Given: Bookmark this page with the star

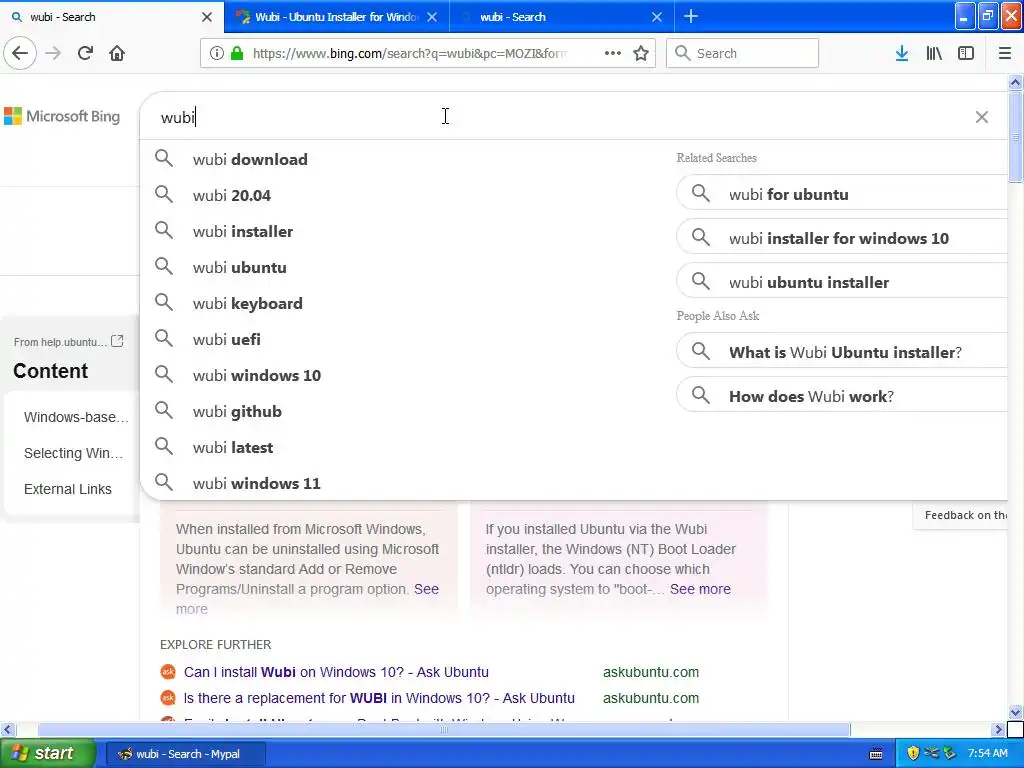Looking at the screenshot, I should [x=641, y=53].
